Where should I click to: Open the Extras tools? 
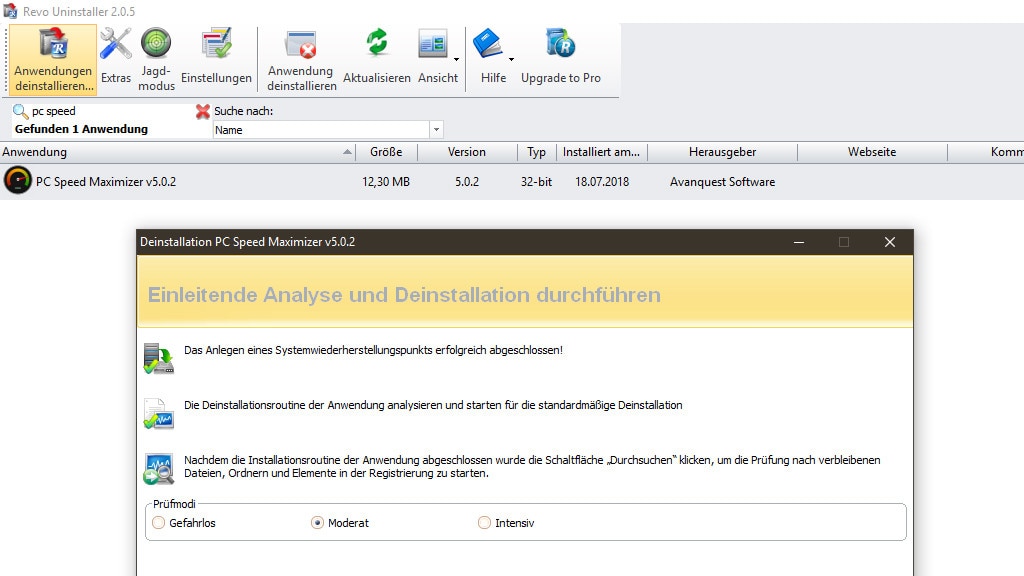[x=116, y=56]
